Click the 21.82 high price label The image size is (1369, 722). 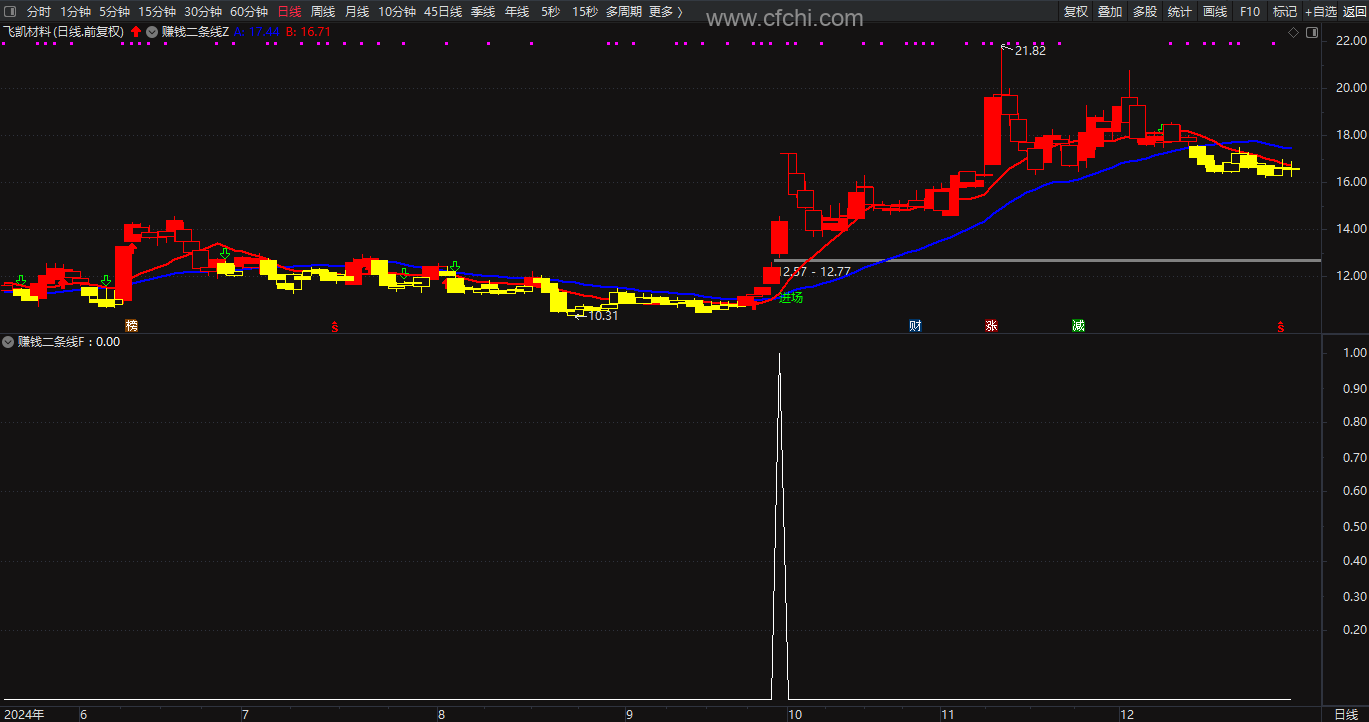[x=1029, y=50]
